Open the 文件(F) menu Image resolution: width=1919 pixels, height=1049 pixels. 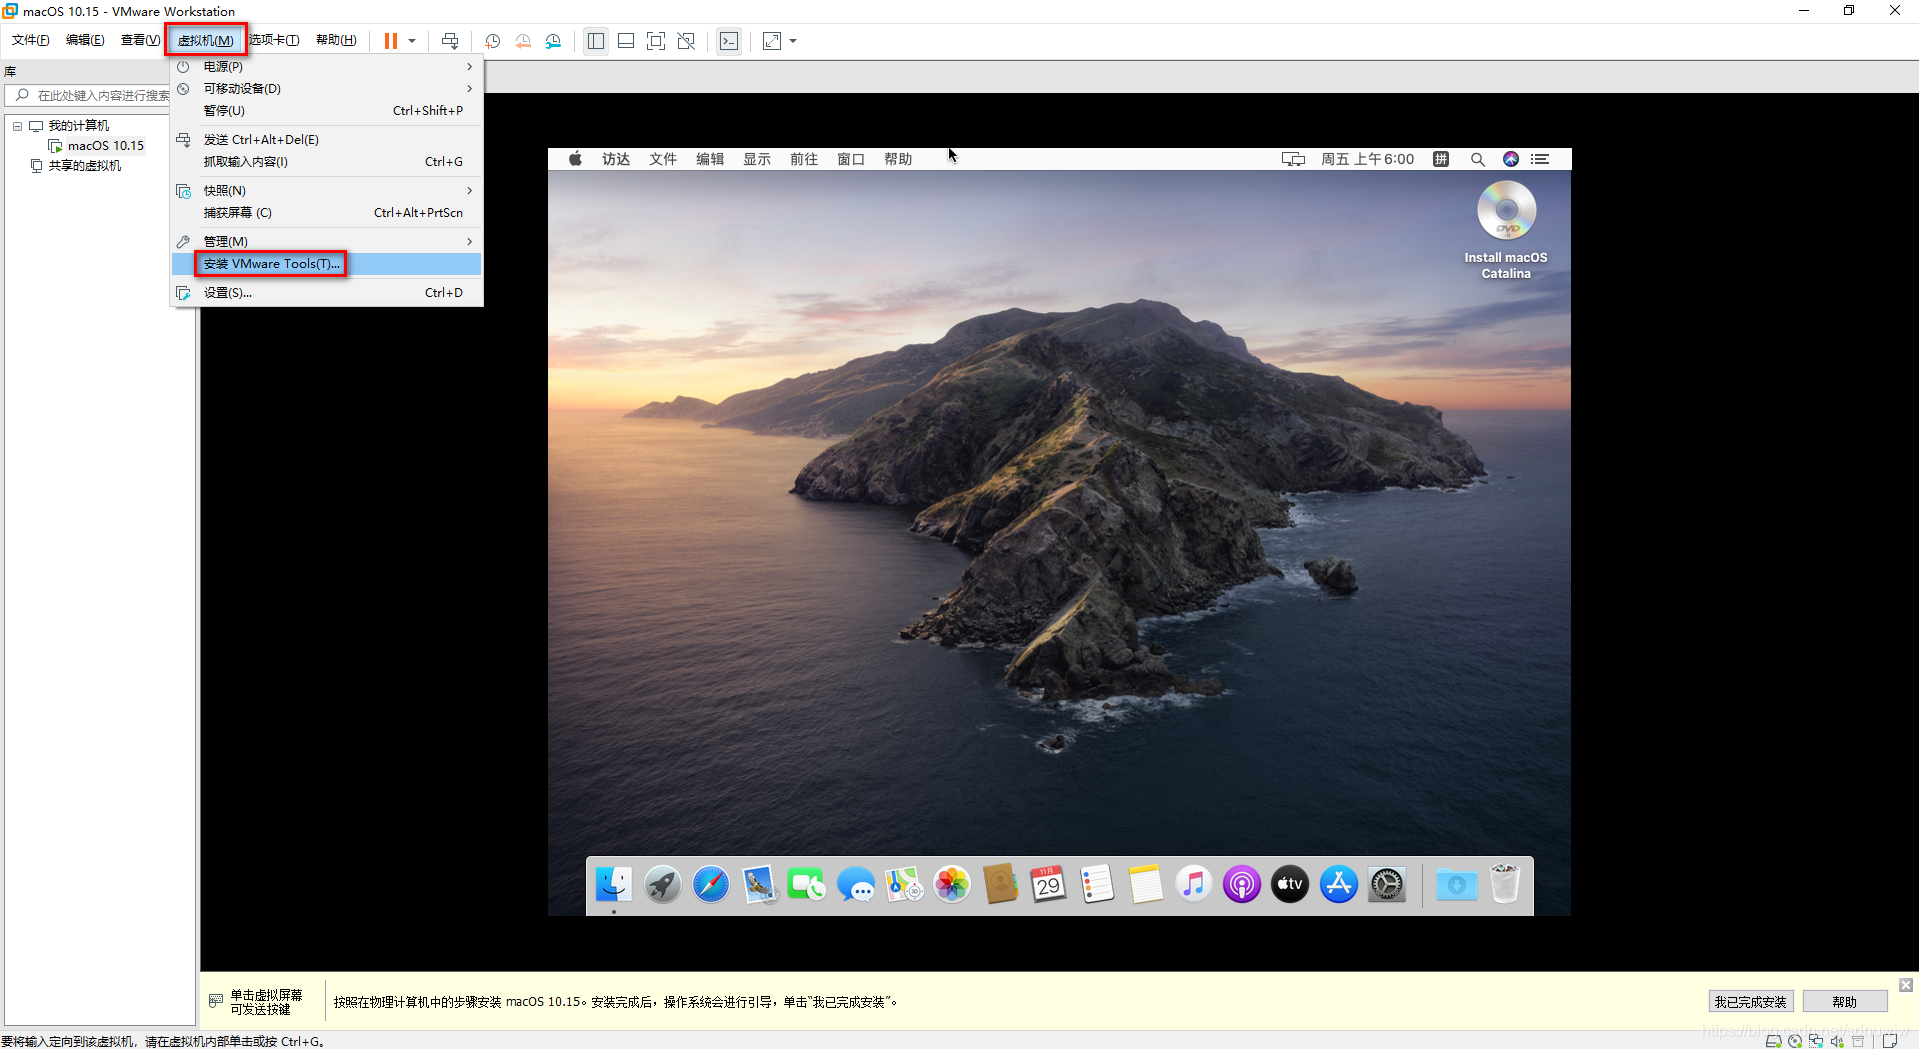click(31, 40)
